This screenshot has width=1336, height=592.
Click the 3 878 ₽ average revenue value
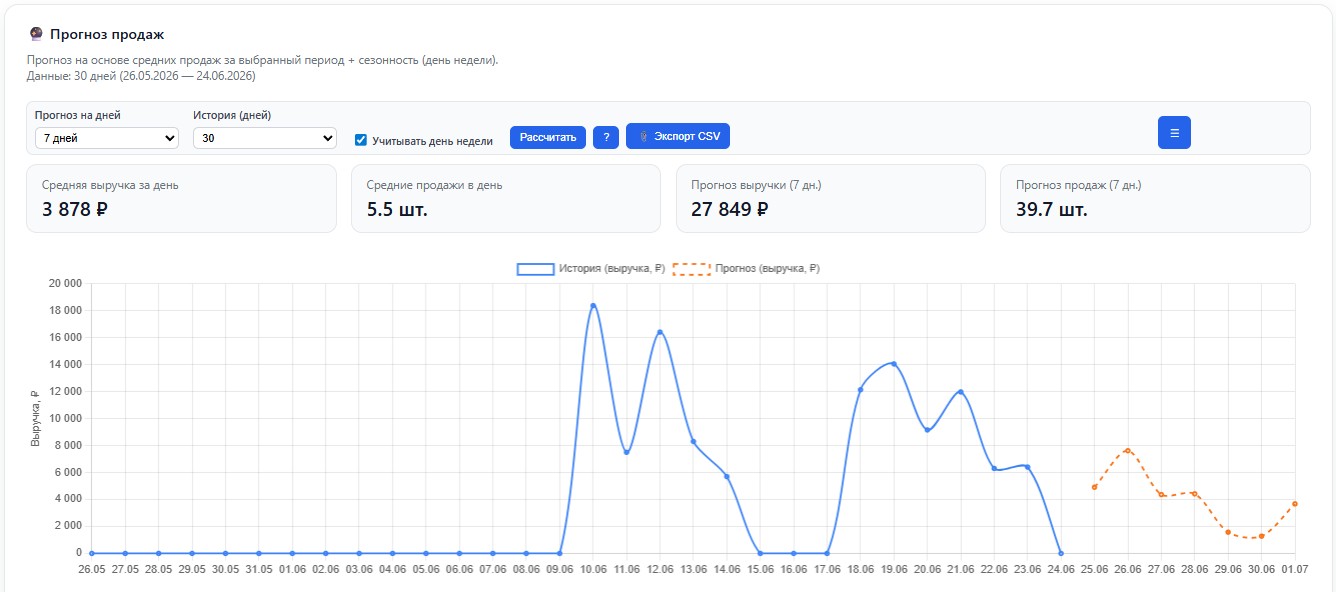tap(75, 209)
